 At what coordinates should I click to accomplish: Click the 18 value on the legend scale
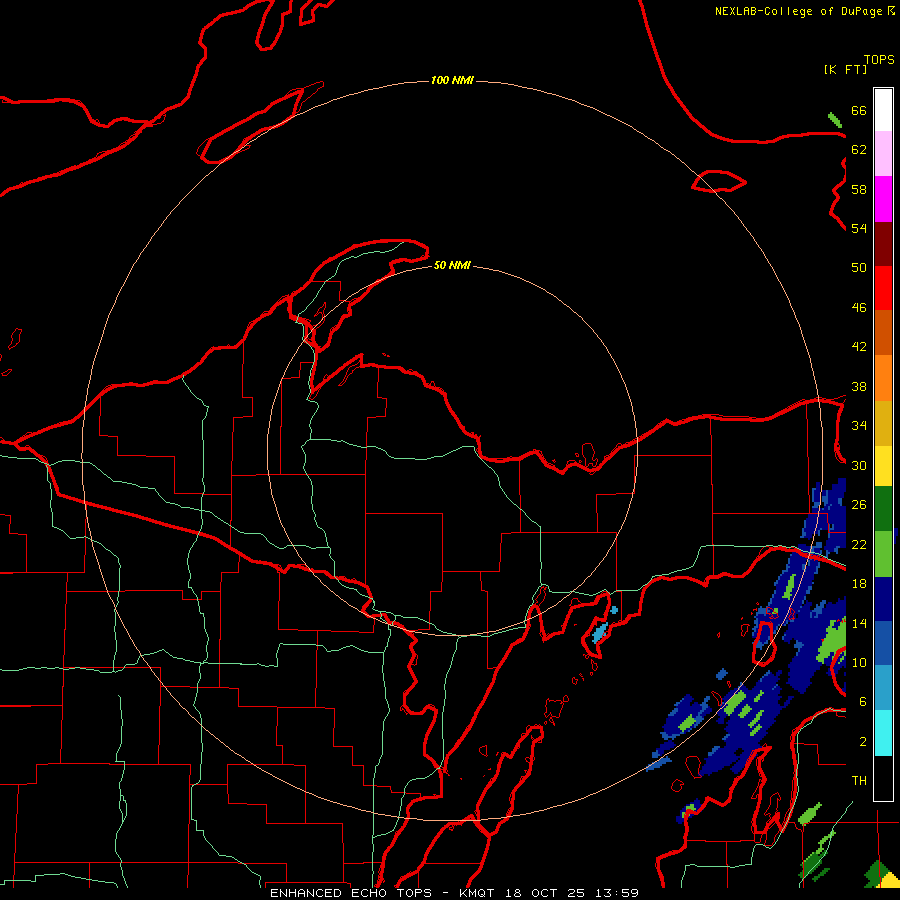[859, 584]
